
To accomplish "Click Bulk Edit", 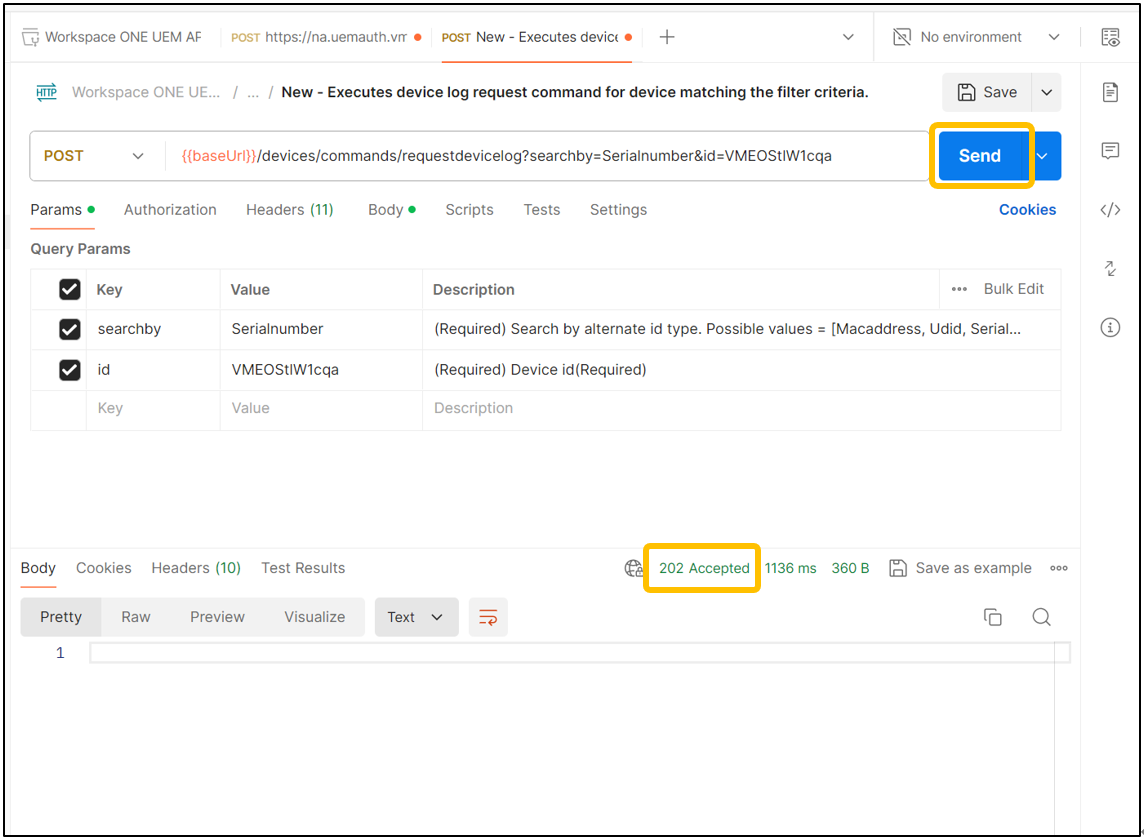I will click(x=1013, y=289).
